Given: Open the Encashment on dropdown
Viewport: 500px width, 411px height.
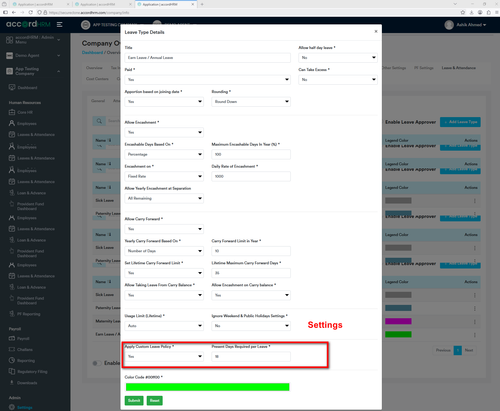Looking at the screenshot, I should coord(164,176).
